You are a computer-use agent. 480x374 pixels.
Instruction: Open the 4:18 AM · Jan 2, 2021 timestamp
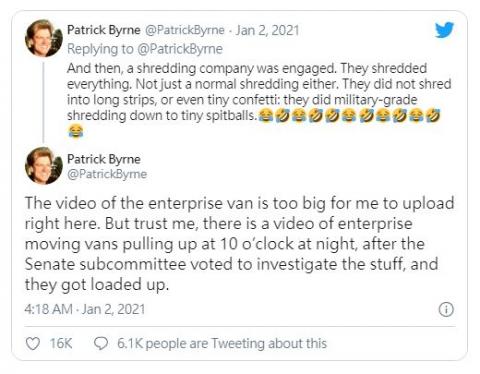(x=85, y=309)
